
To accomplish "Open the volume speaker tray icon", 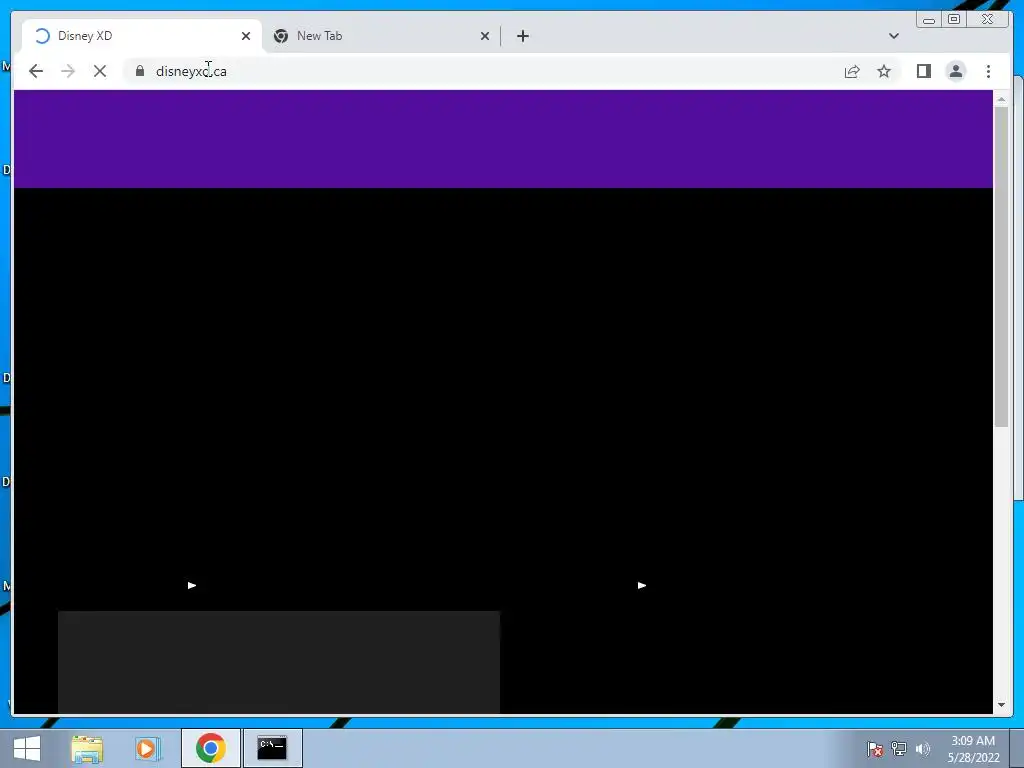I will (x=923, y=748).
